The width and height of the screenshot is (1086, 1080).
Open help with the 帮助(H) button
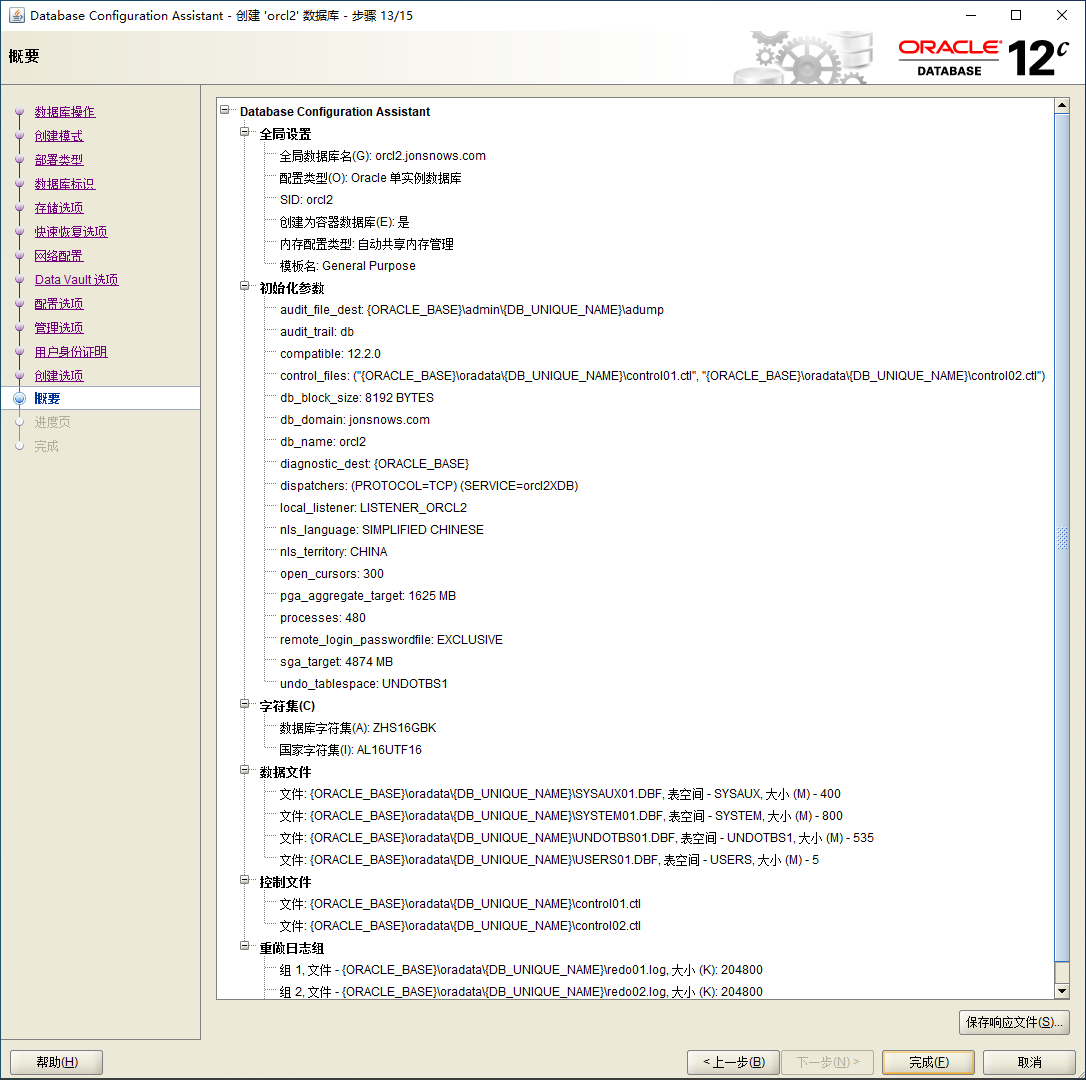56,1062
